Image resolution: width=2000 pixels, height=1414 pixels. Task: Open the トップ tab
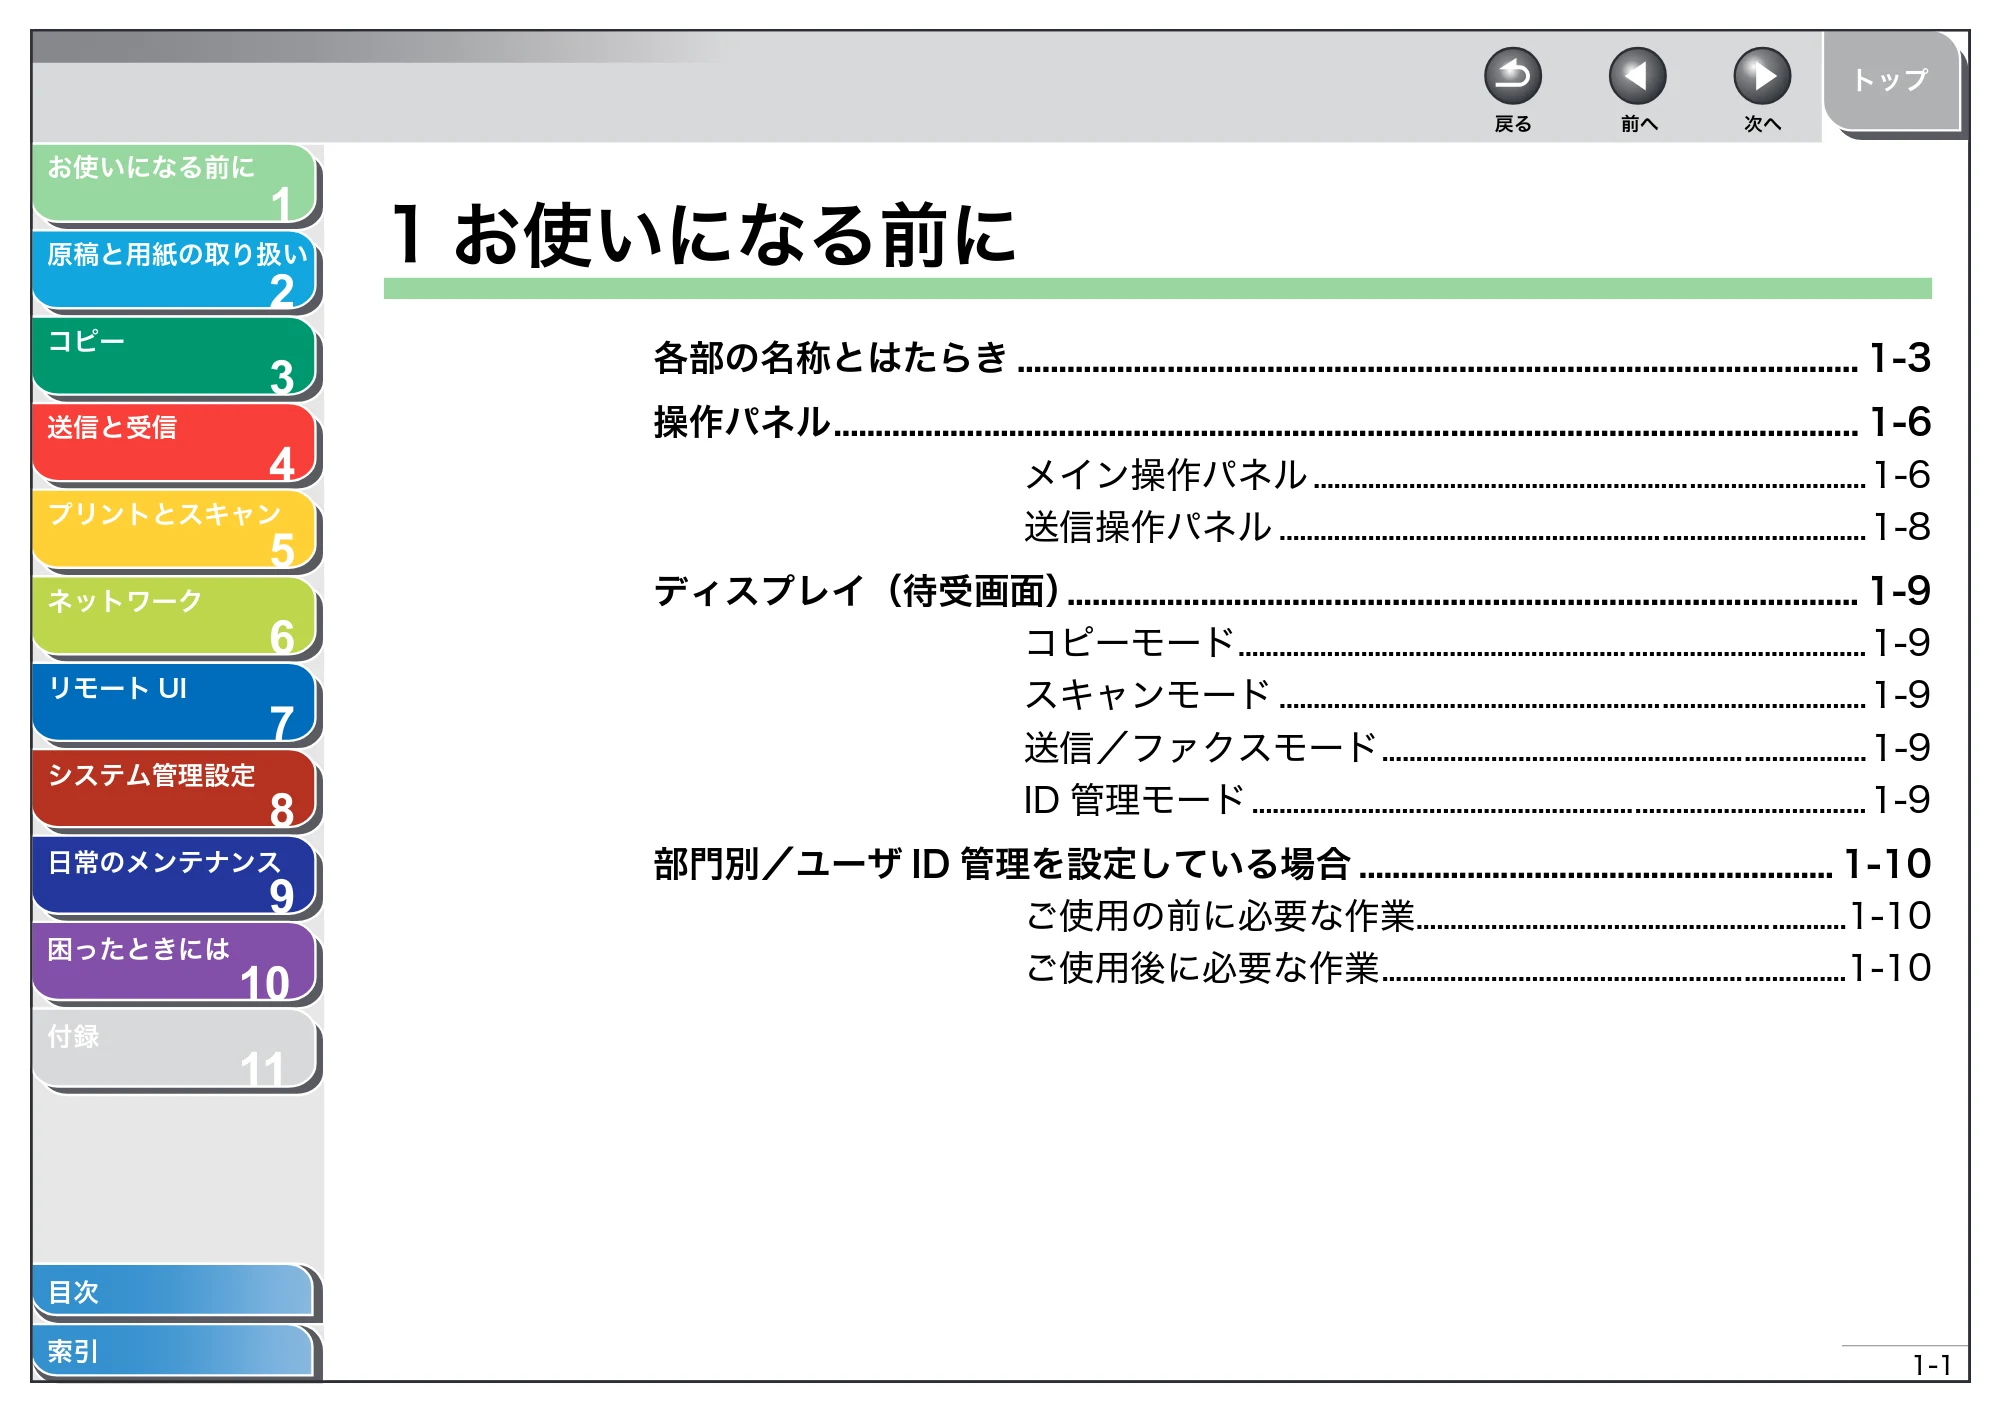1890,80
